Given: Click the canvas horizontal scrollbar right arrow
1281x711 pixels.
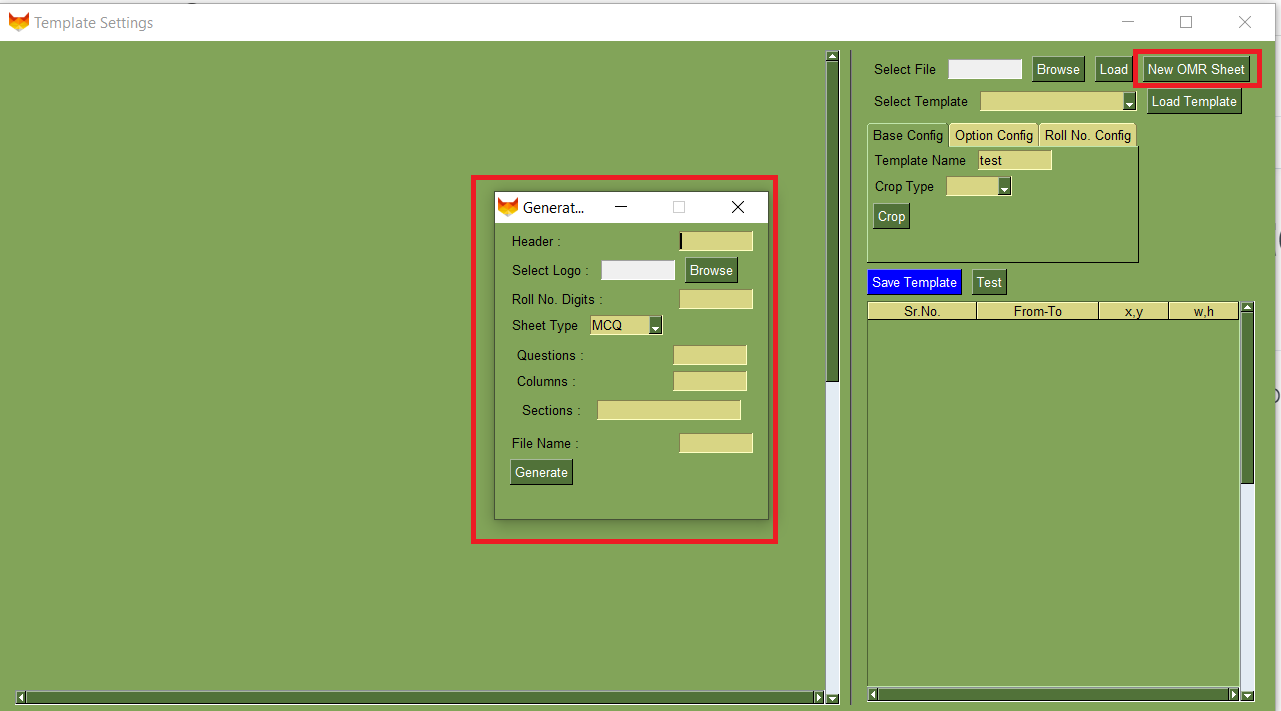Looking at the screenshot, I should coord(819,697).
